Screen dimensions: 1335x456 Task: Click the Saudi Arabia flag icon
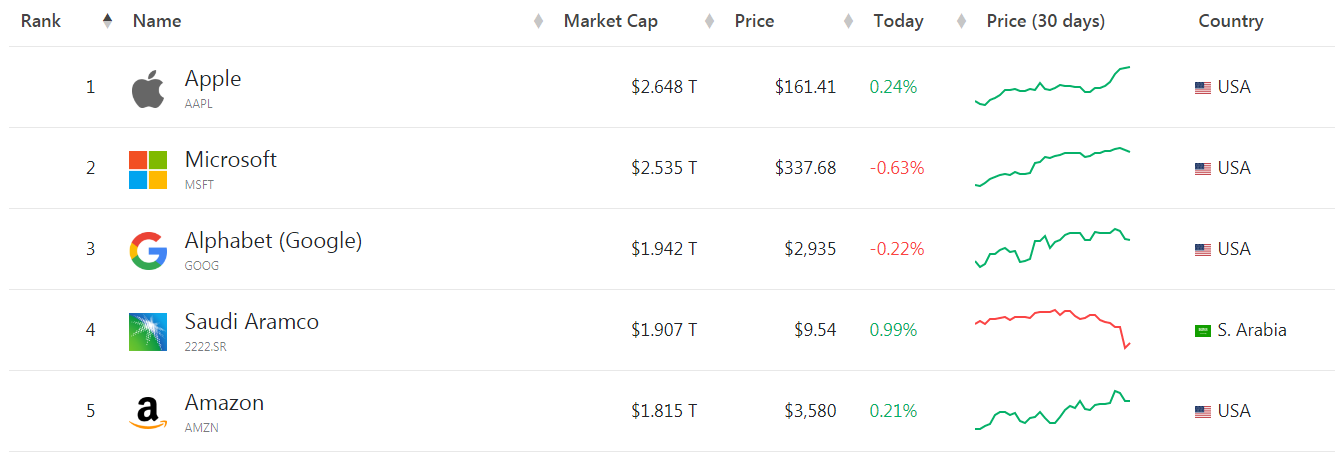click(1203, 331)
